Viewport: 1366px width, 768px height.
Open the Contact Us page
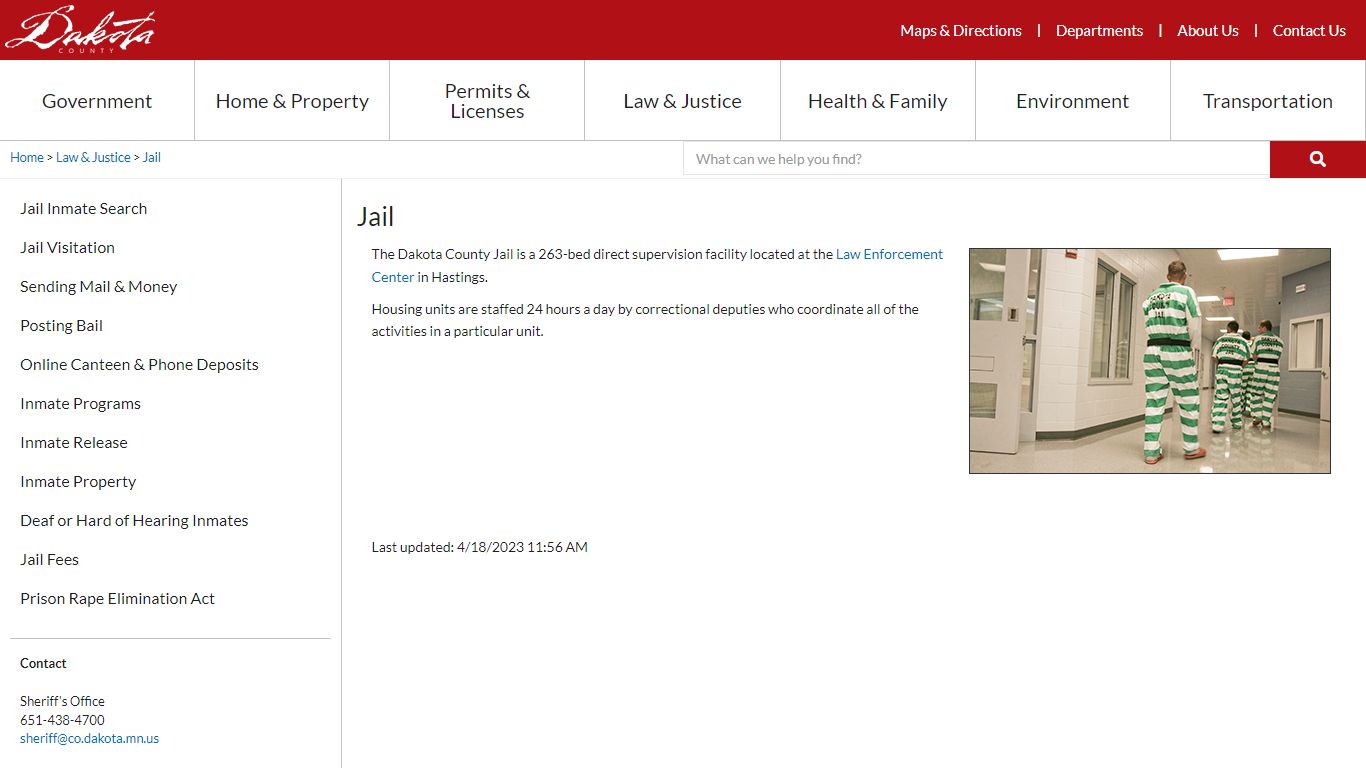(x=1308, y=31)
